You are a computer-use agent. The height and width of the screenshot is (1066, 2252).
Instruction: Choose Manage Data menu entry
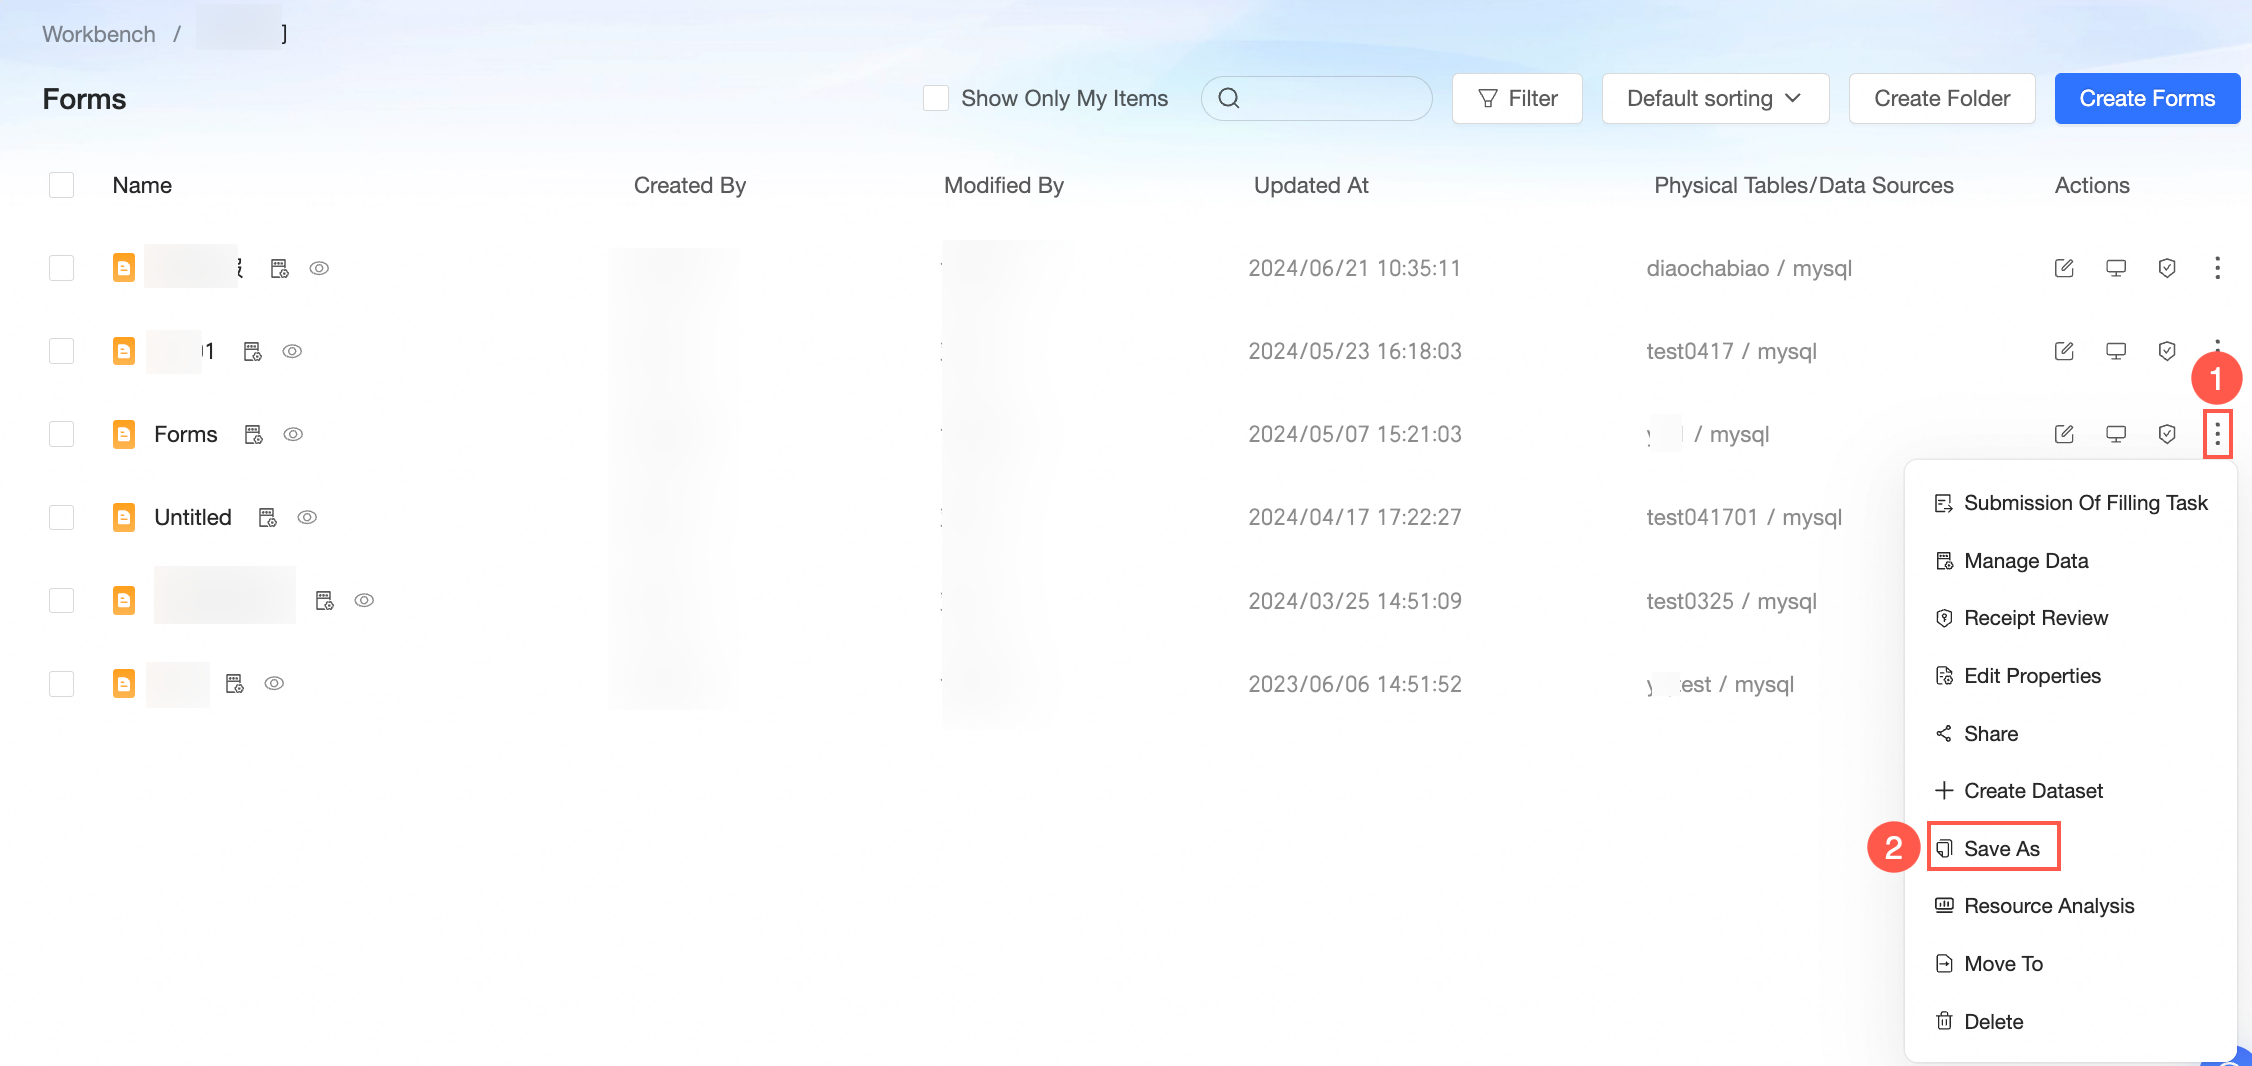pos(2070,561)
